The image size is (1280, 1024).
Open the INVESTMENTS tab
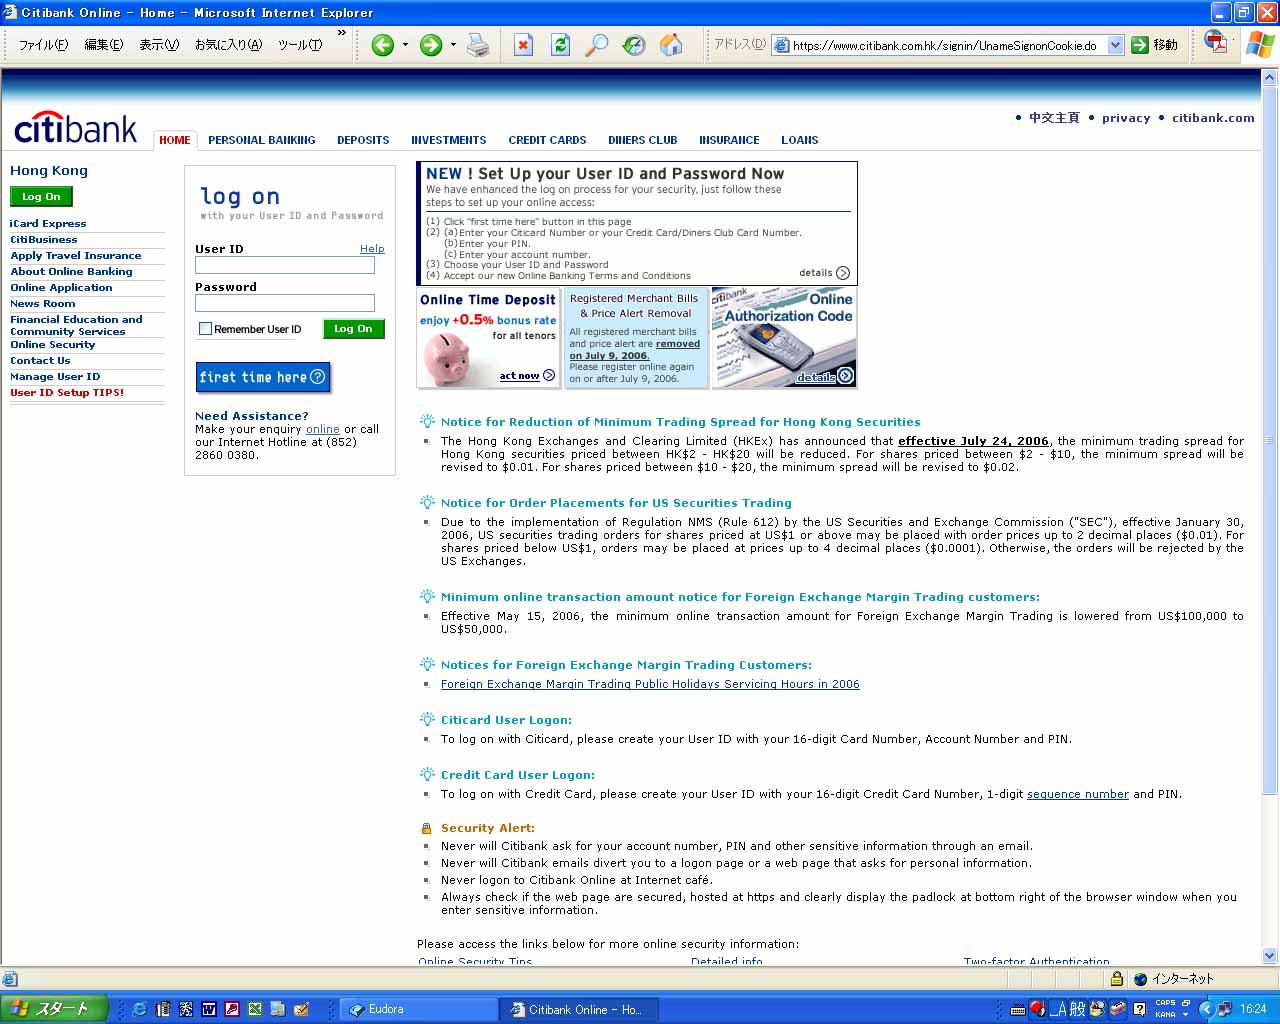[x=449, y=140]
